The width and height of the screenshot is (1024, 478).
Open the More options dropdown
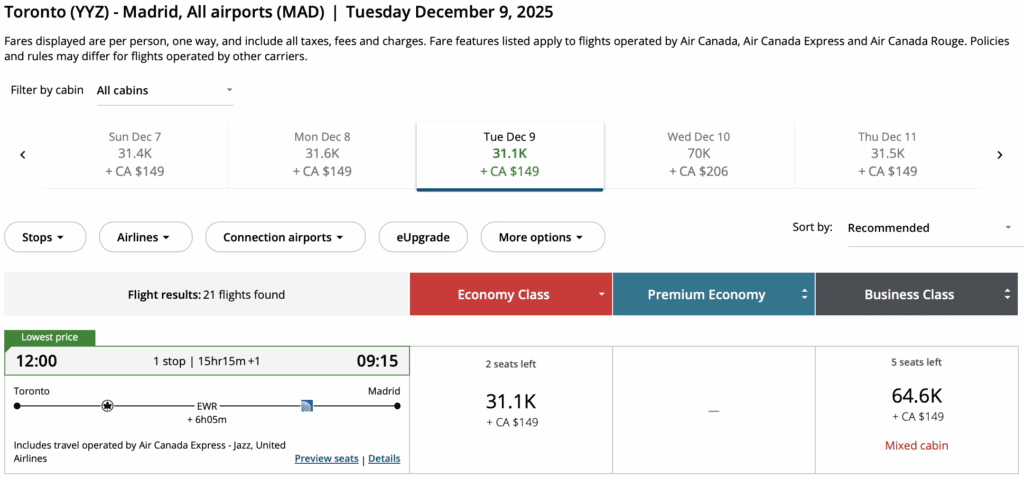pyautogui.click(x=542, y=238)
